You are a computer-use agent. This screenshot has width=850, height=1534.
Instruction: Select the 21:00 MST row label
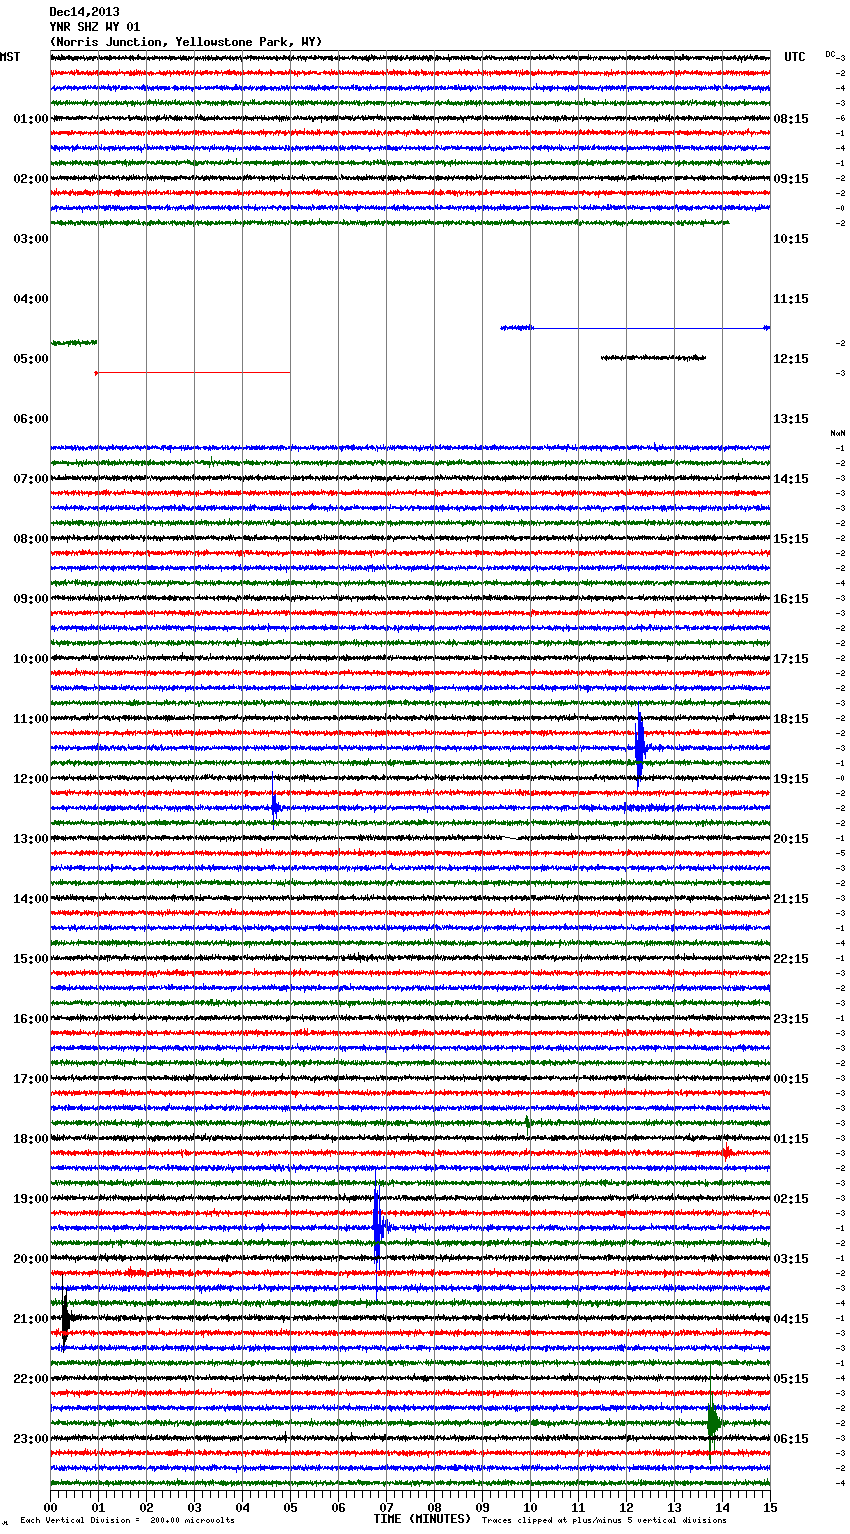(30, 1319)
